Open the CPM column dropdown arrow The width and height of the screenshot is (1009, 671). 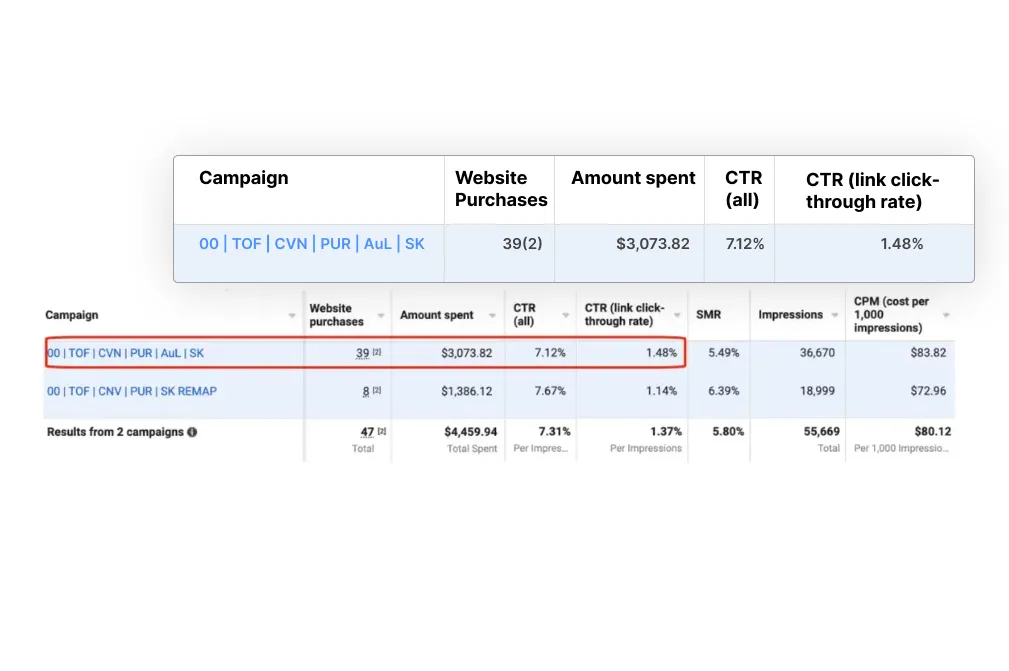pyautogui.click(x=946, y=316)
